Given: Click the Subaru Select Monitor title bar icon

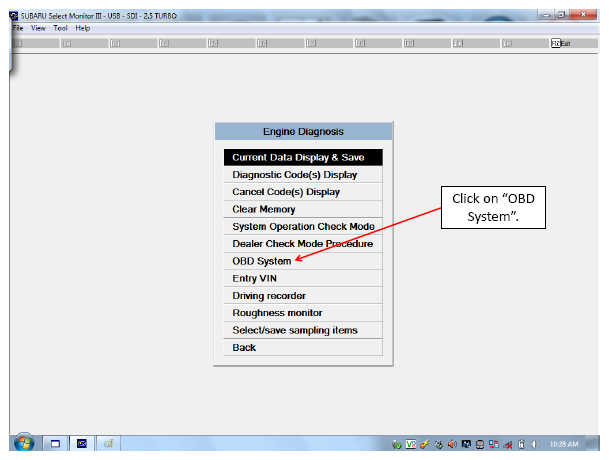Looking at the screenshot, I should 14,16.
